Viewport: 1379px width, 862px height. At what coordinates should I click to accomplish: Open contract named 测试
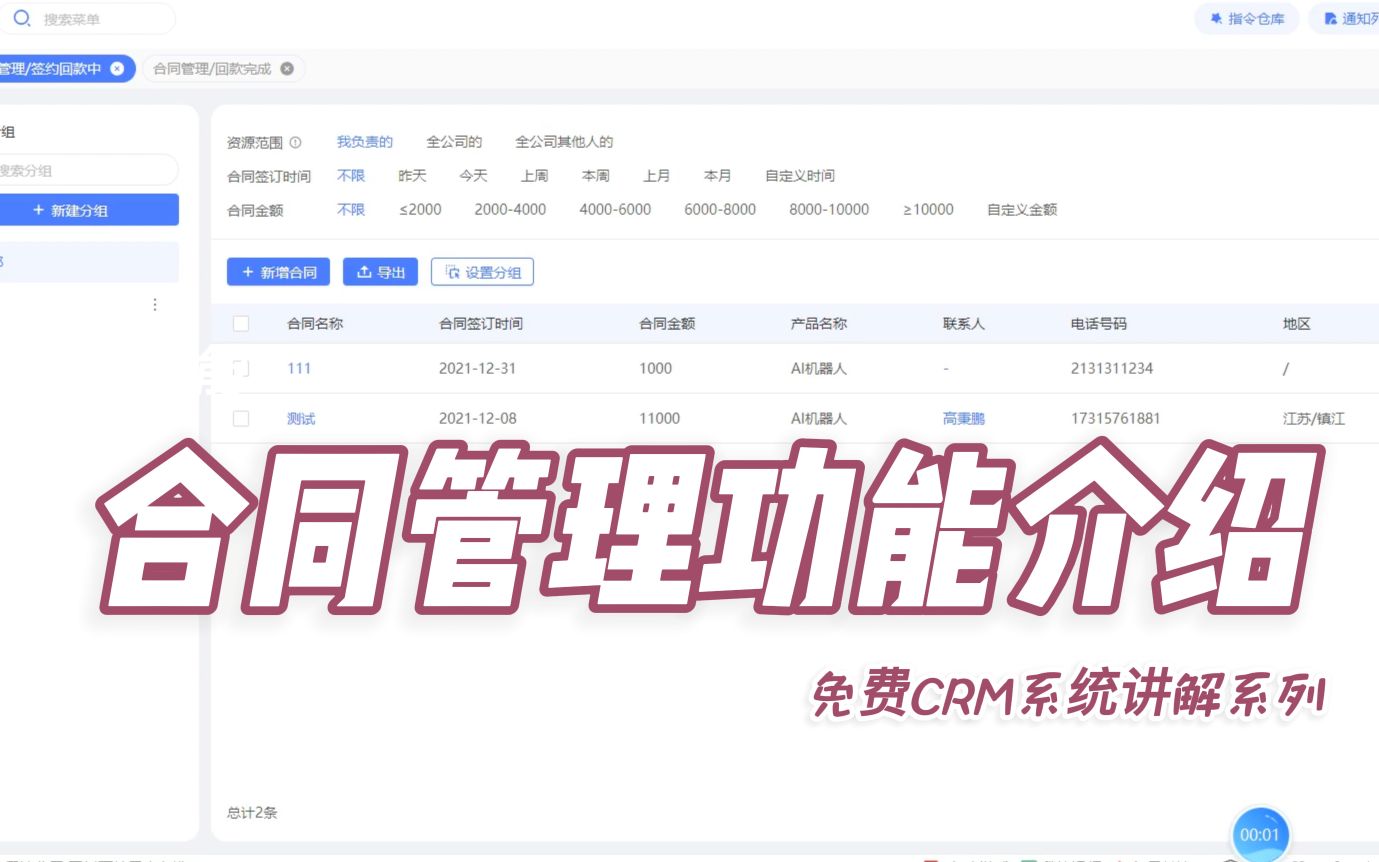click(x=301, y=419)
